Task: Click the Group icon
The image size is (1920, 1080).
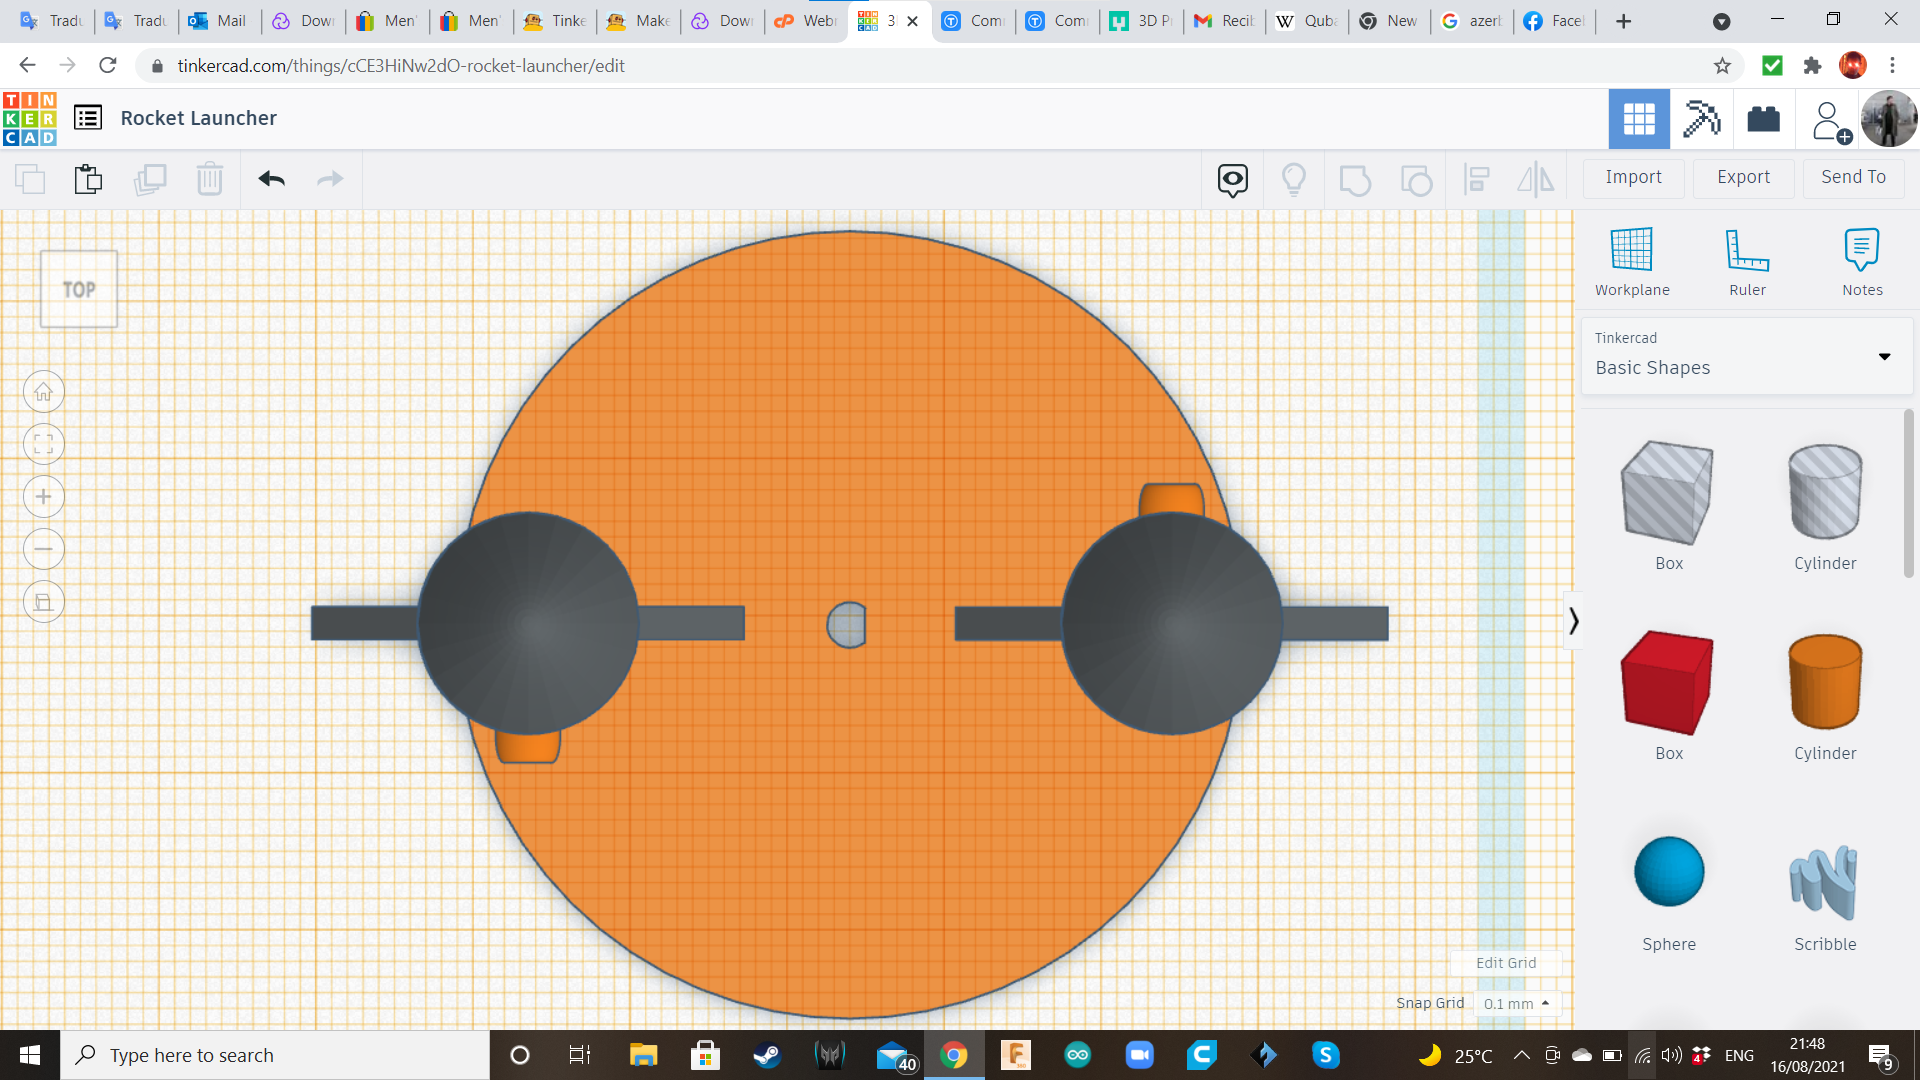Action: 1356,179
